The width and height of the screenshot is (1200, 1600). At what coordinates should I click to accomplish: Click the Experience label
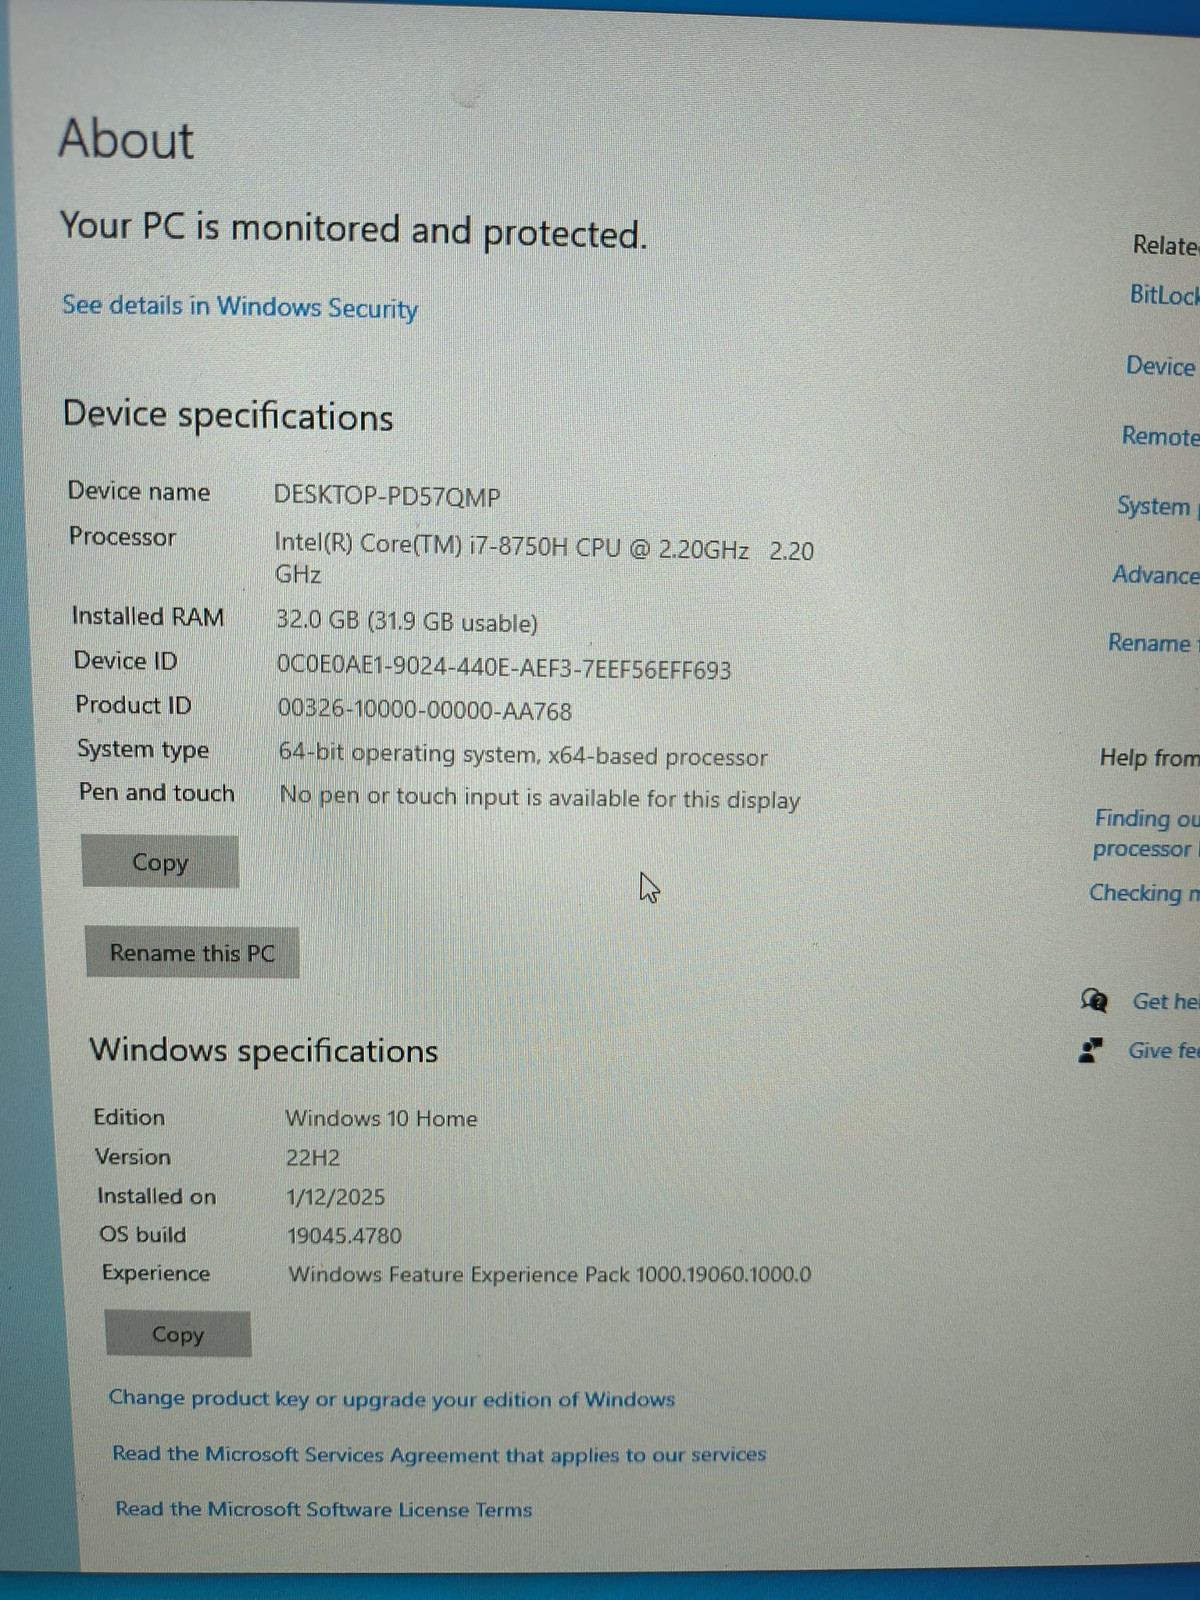[x=156, y=1273]
